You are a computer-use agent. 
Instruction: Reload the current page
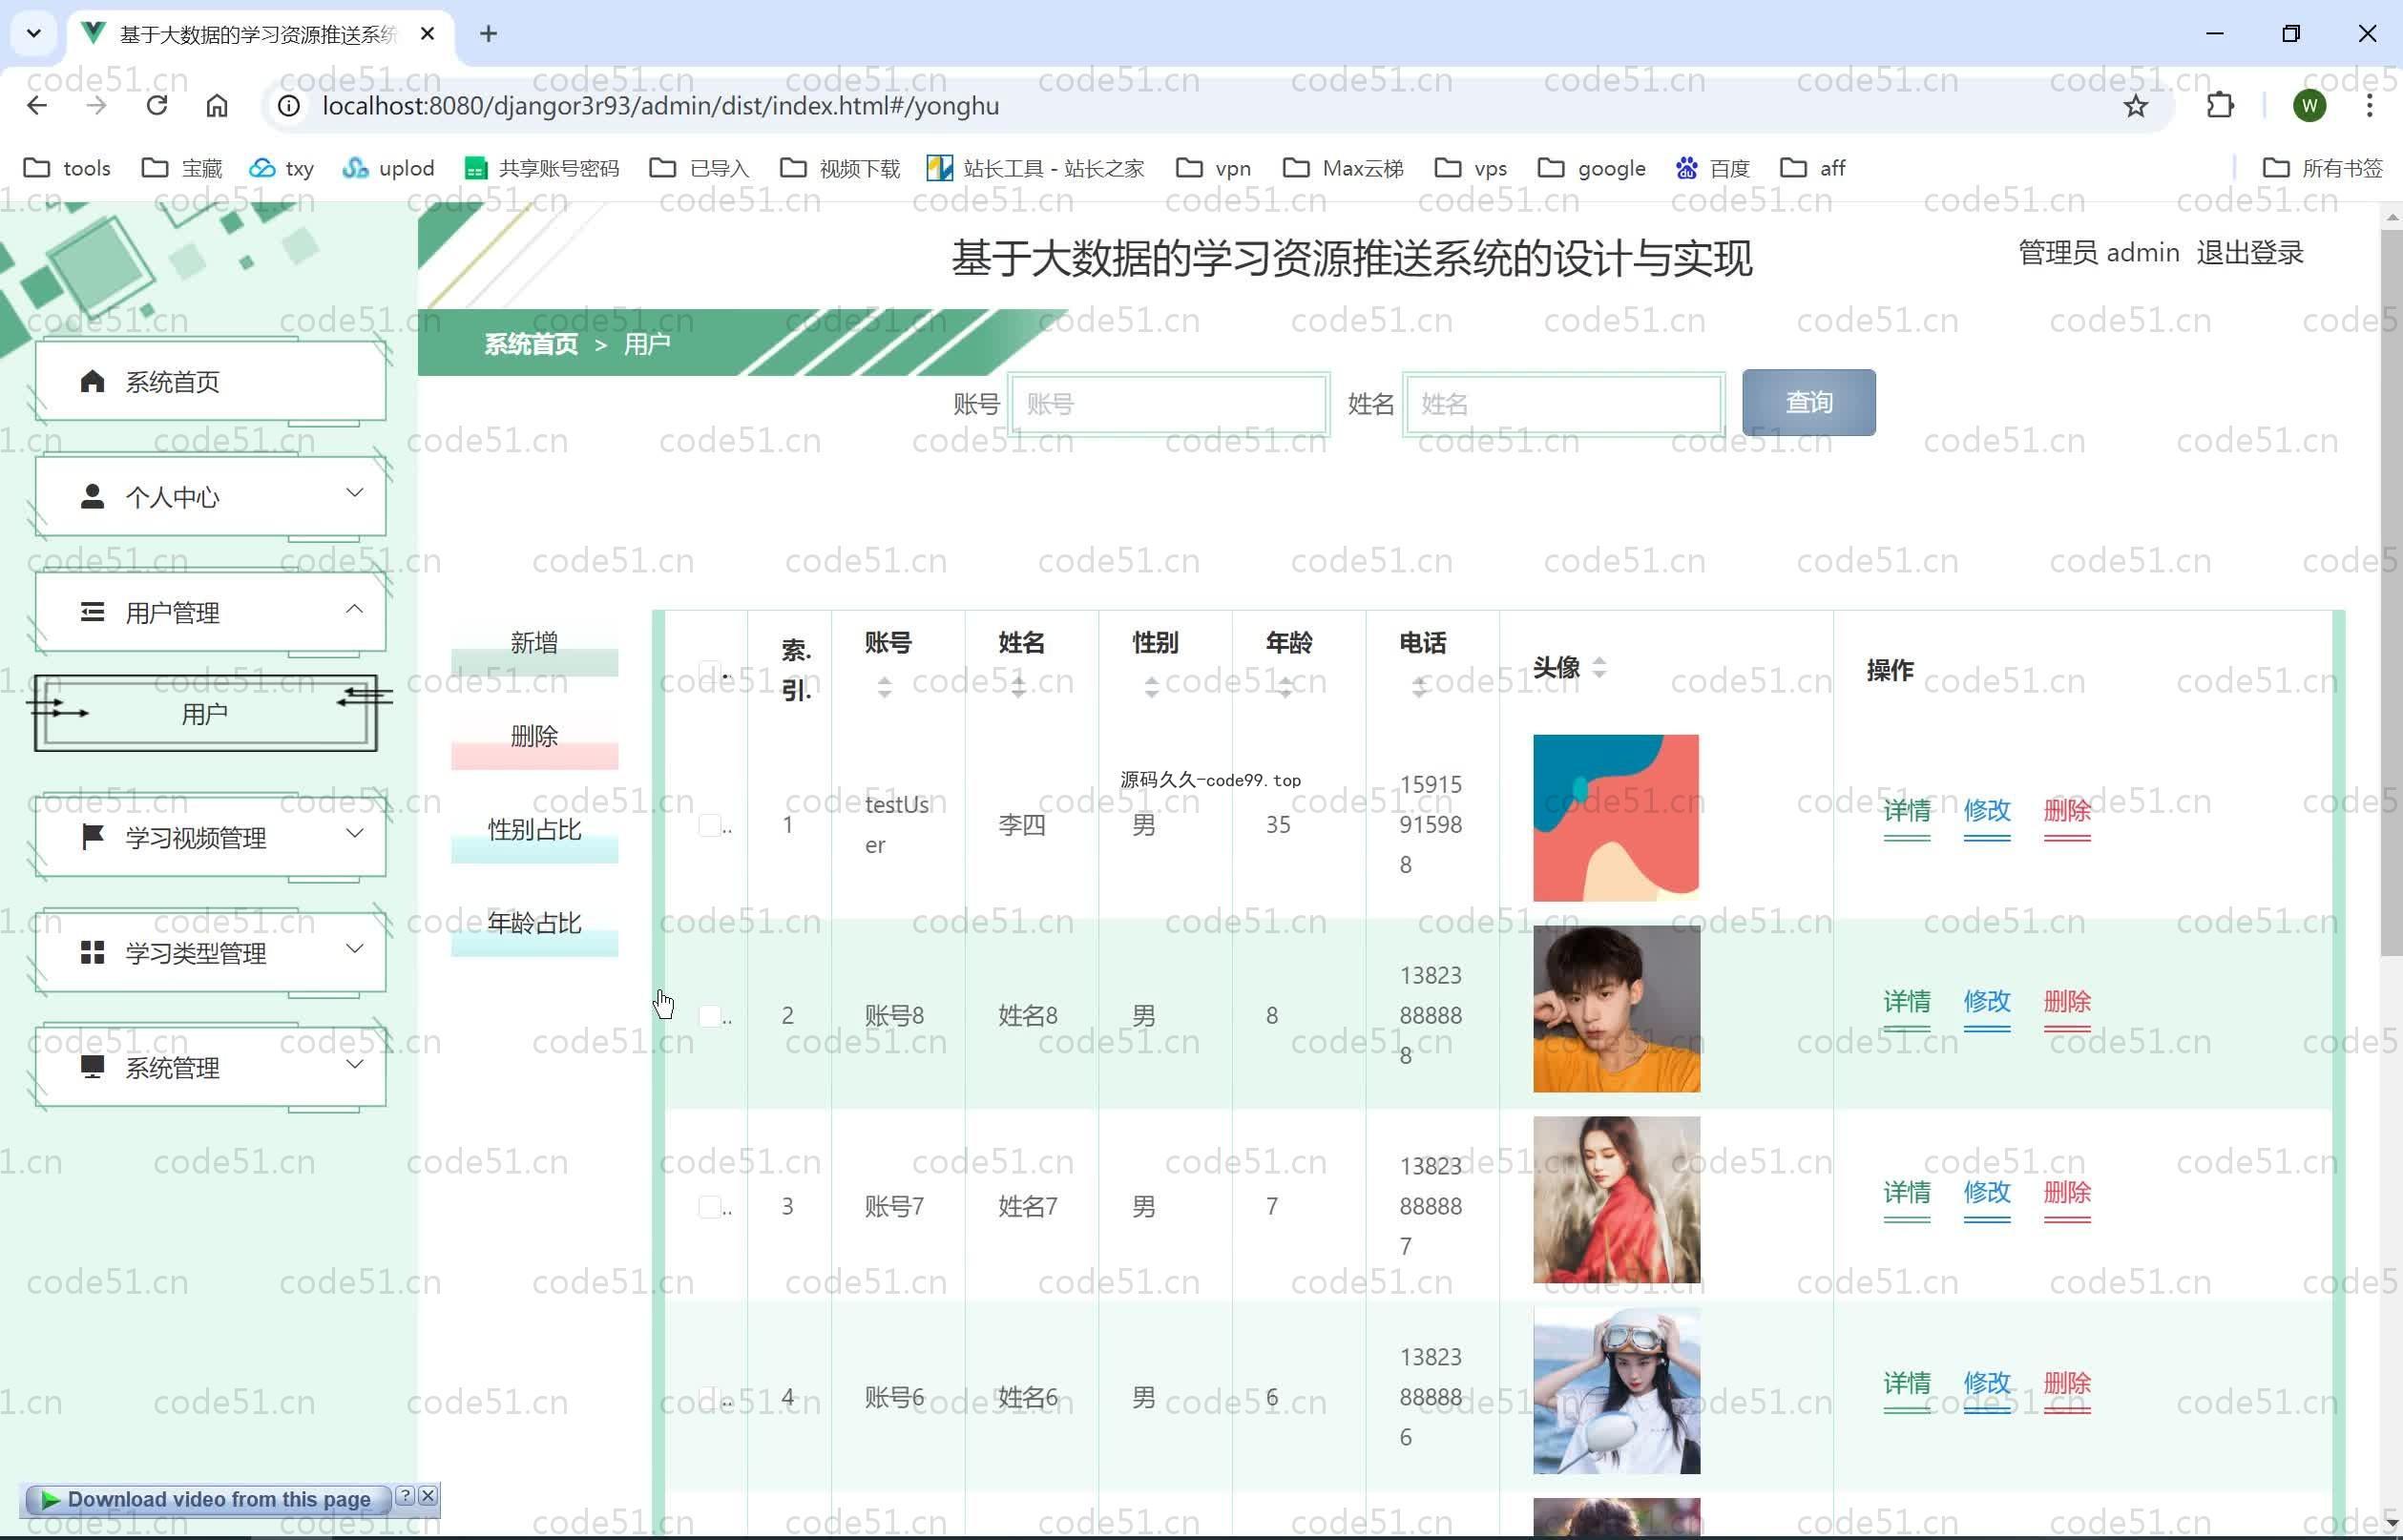pyautogui.click(x=157, y=106)
